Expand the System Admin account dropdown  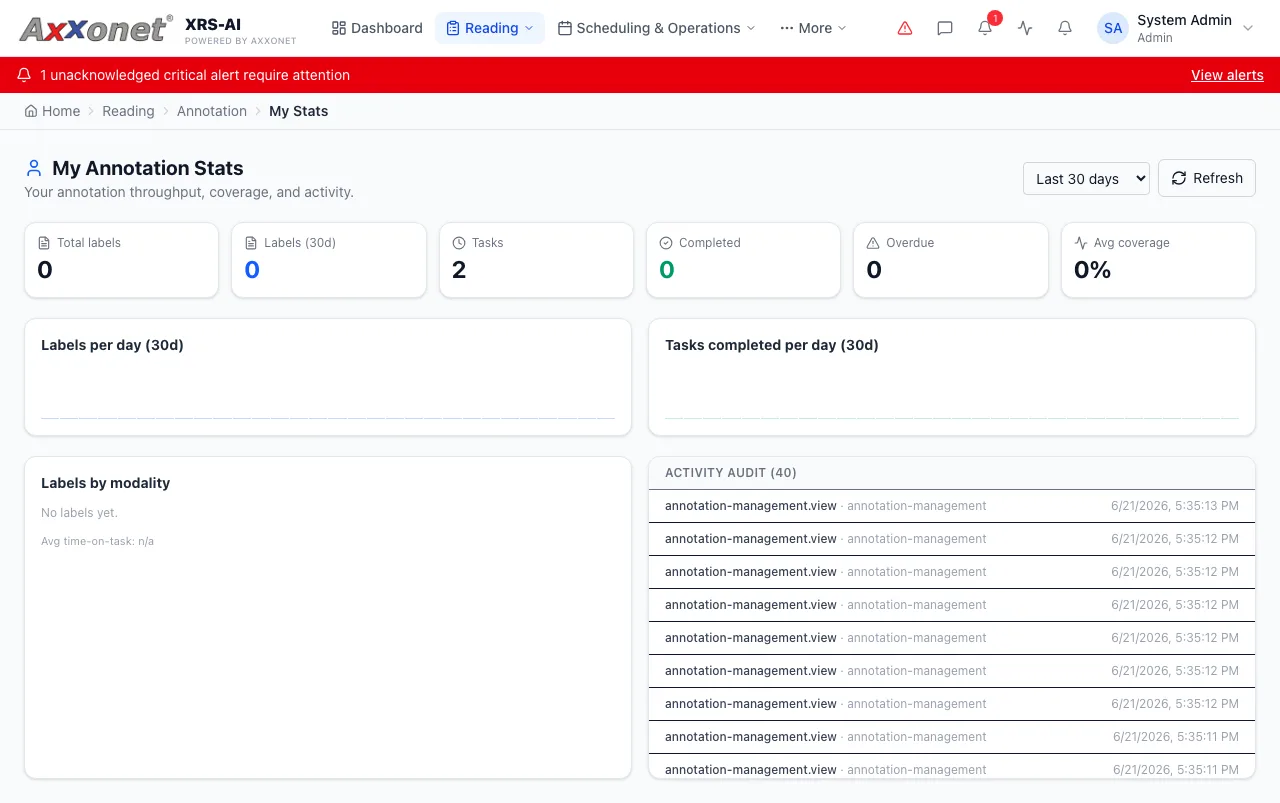pos(1176,28)
